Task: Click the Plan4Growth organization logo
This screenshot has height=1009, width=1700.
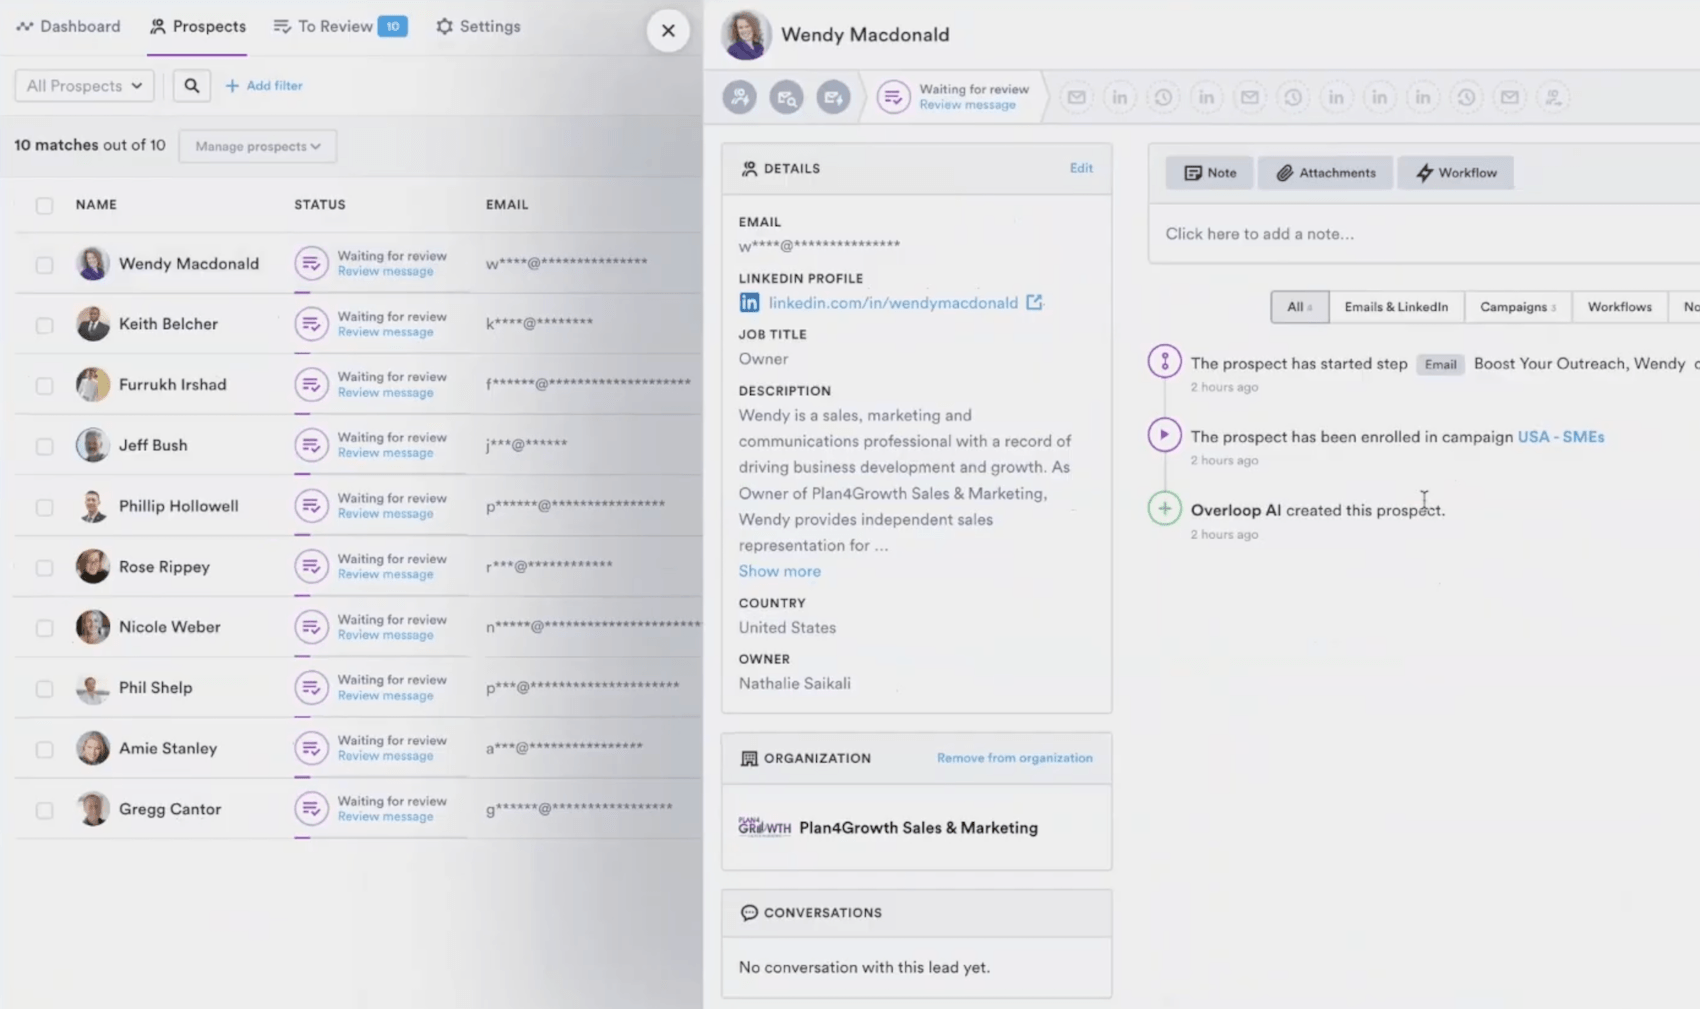Action: point(764,827)
